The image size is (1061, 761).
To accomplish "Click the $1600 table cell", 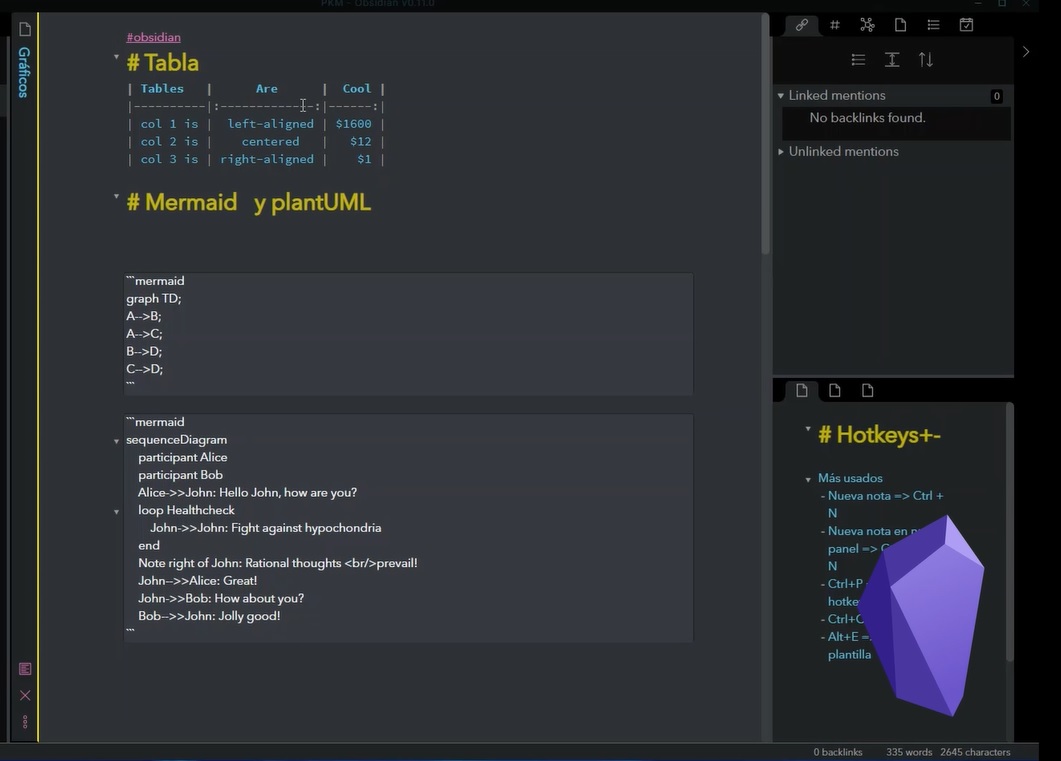I will click(353, 124).
